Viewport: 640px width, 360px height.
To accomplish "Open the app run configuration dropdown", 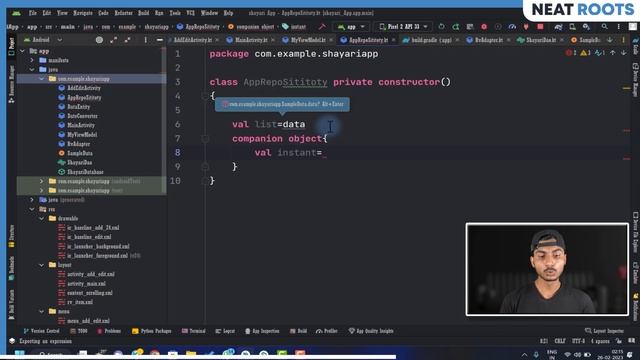I will (351, 27).
